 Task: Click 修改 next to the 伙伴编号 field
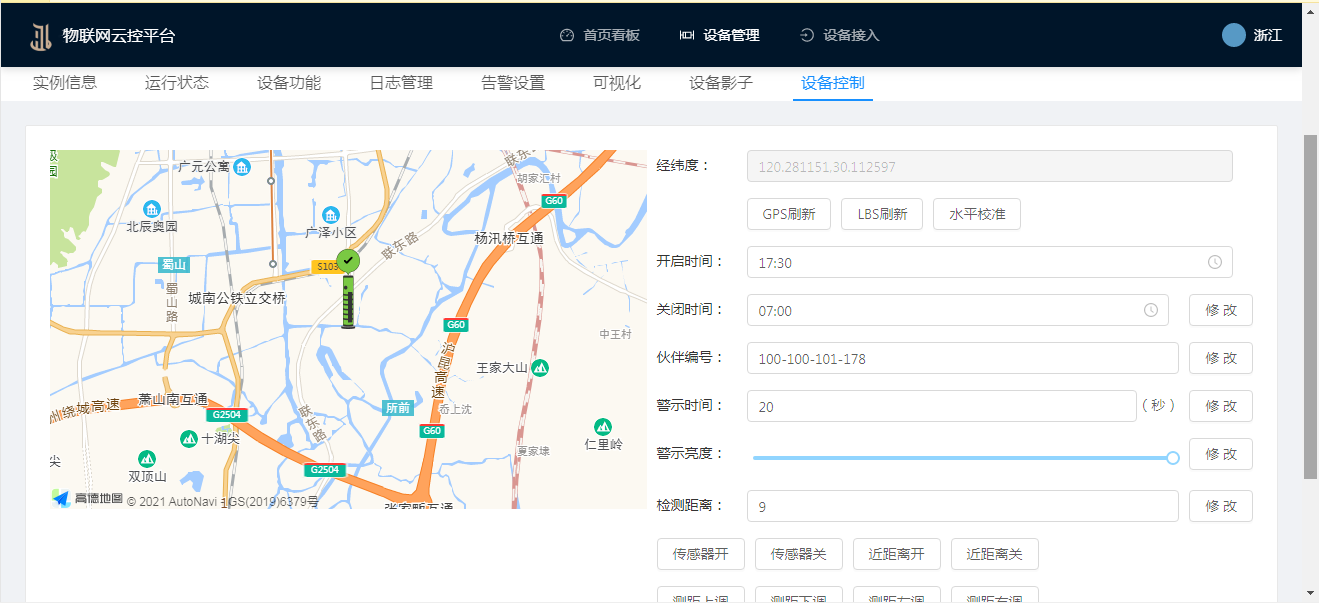click(x=1220, y=358)
